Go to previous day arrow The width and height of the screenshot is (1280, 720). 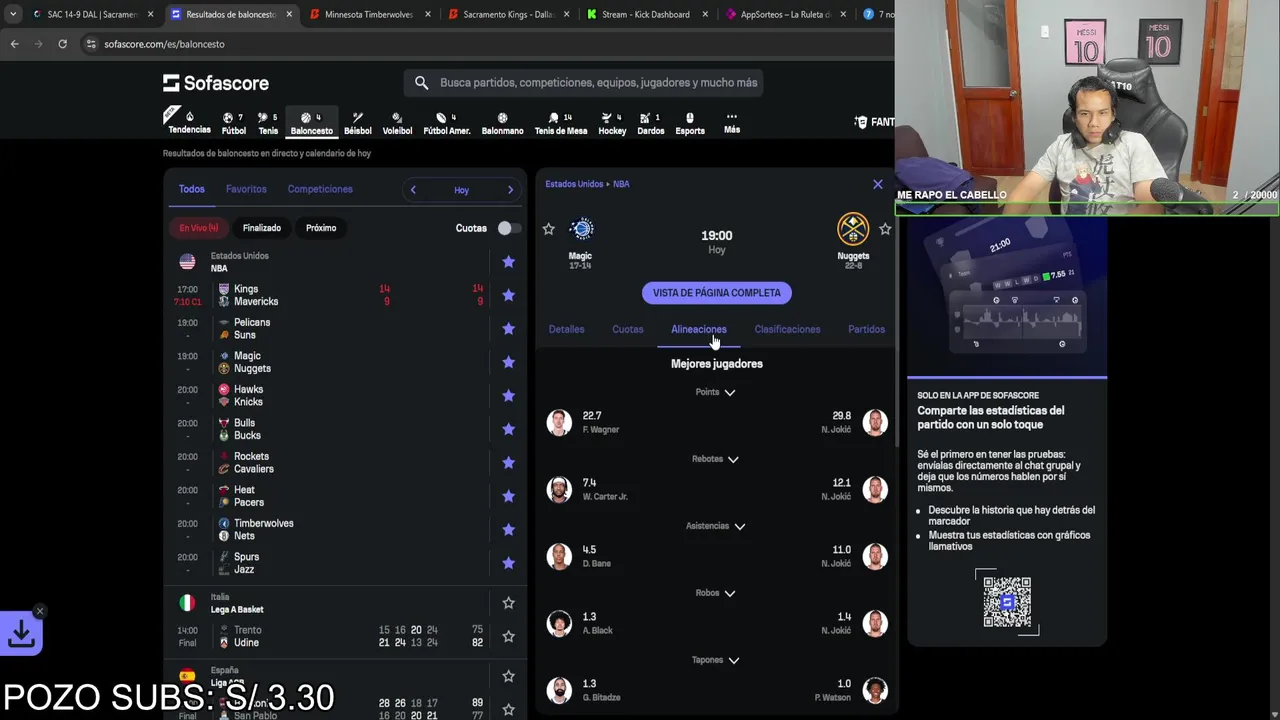pos(413,190)
